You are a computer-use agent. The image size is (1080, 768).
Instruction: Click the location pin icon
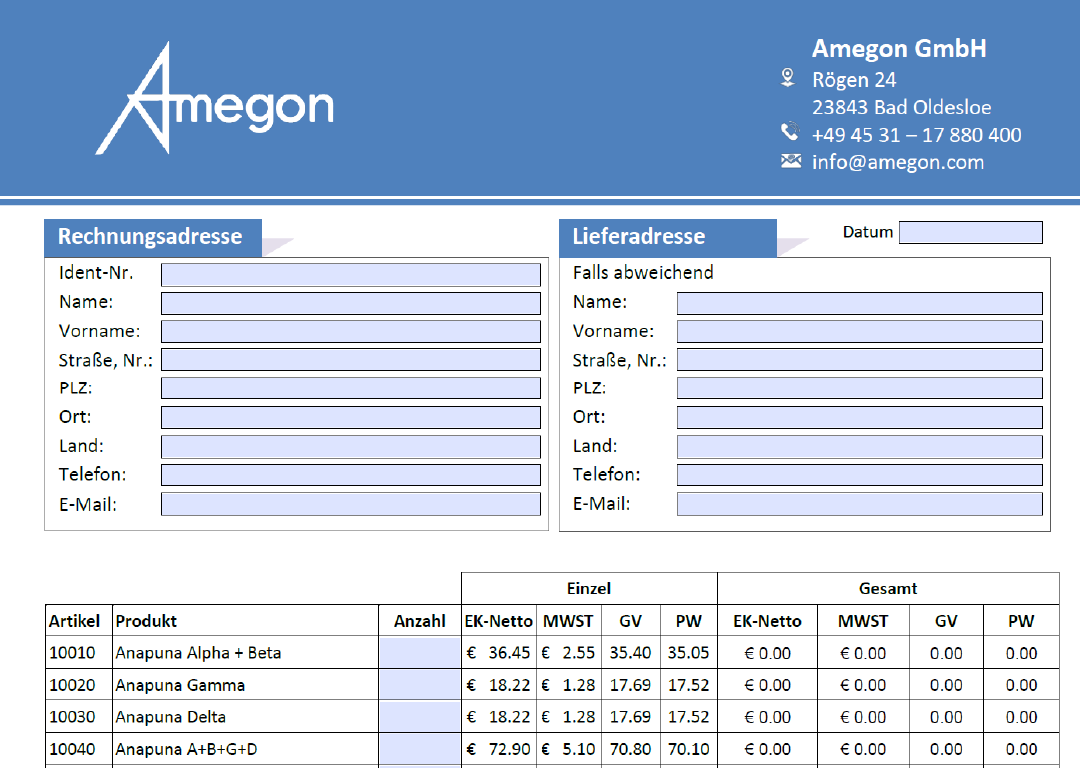pyautogui.click(x=788, y=78)
